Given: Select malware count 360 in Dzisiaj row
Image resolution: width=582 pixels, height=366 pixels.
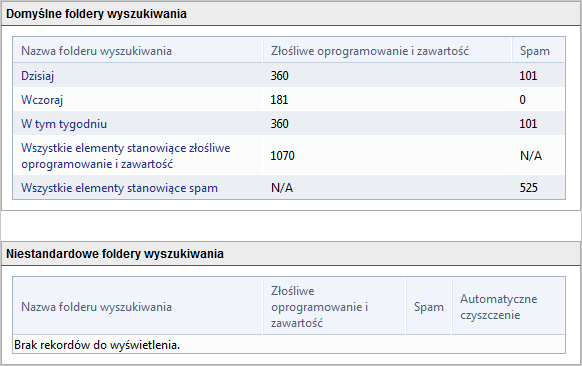Looking at the screenshot, I should (x=279, y=76).
